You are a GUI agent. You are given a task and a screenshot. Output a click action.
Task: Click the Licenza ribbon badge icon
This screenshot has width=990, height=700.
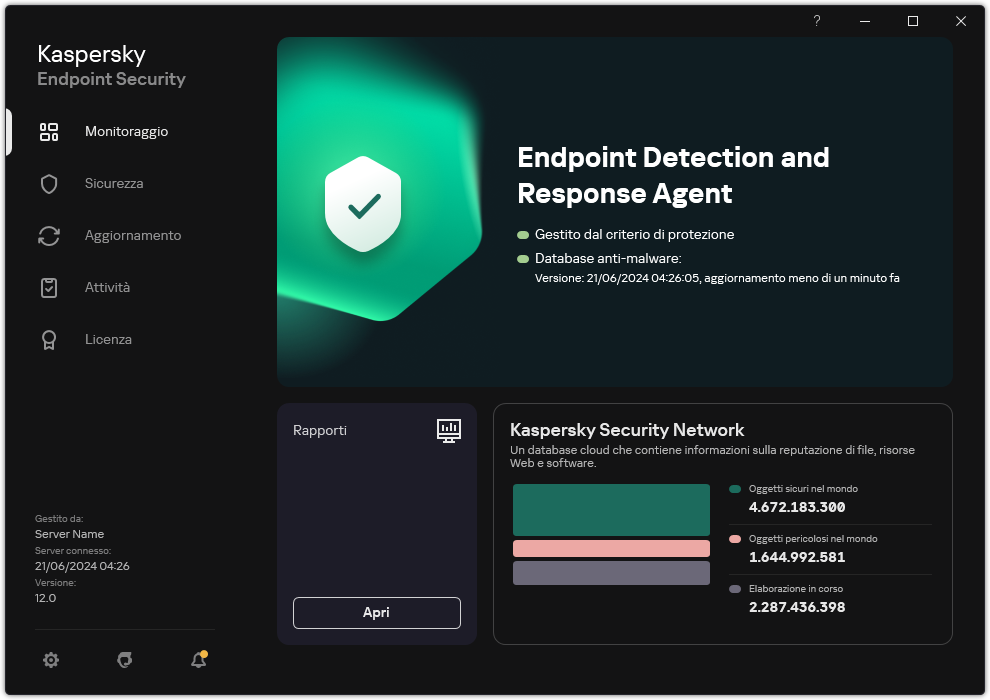pyautogui.click(x=49, y=340)
